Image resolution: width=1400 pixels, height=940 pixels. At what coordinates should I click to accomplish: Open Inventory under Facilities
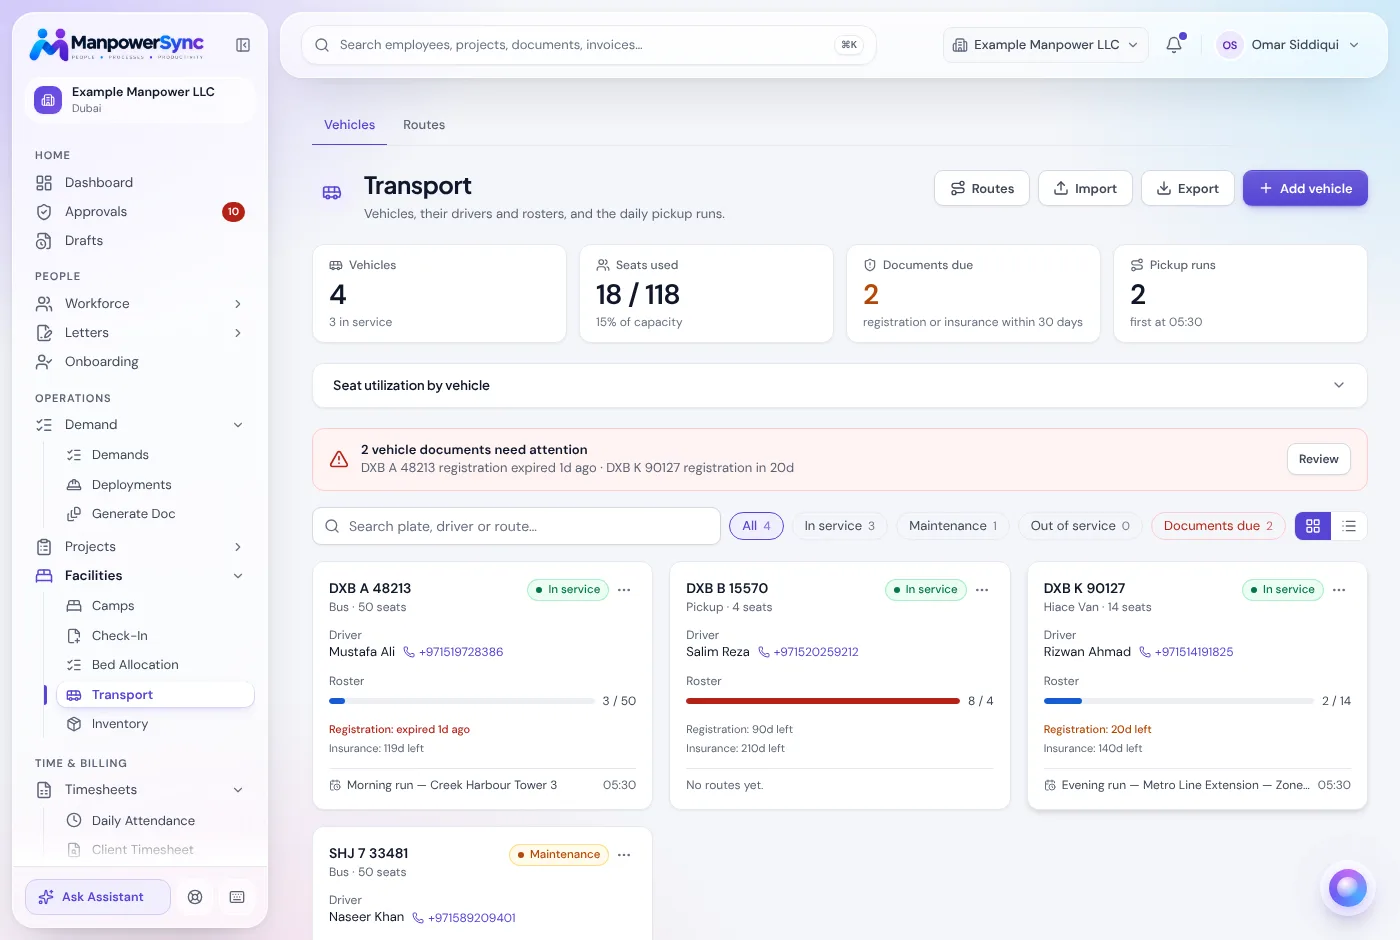pos(155,724)
